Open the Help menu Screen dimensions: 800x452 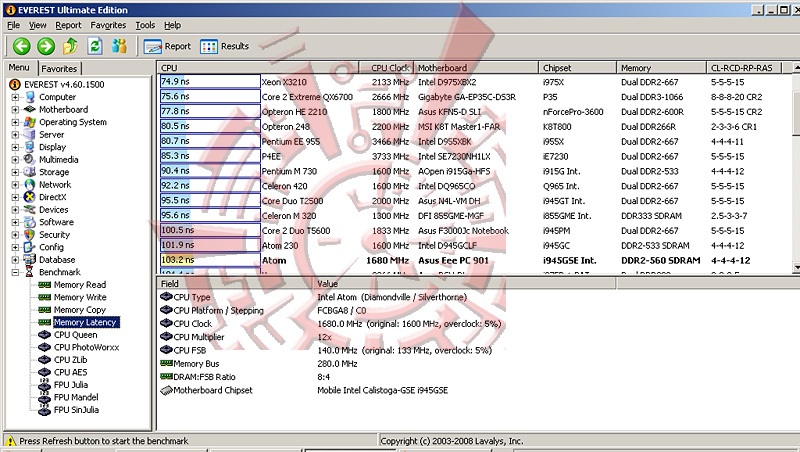pyautogui.click(x=172, y=25)
